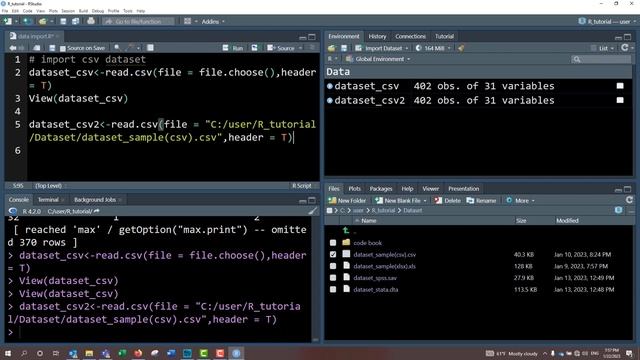Image resolution: width=640 pixels, height=360 pixels.
Task: Open the Session menu
Action: (68, 11)
